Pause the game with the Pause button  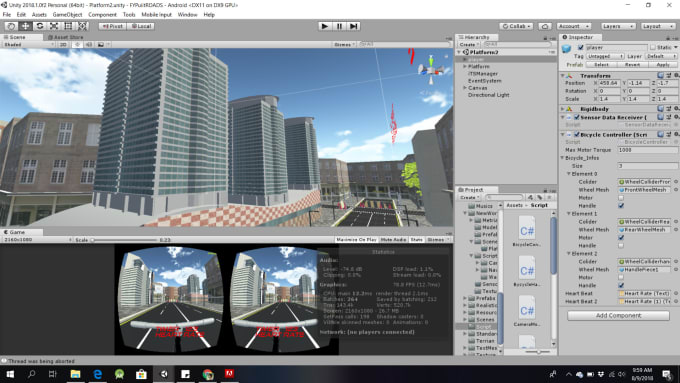[339, 26]
